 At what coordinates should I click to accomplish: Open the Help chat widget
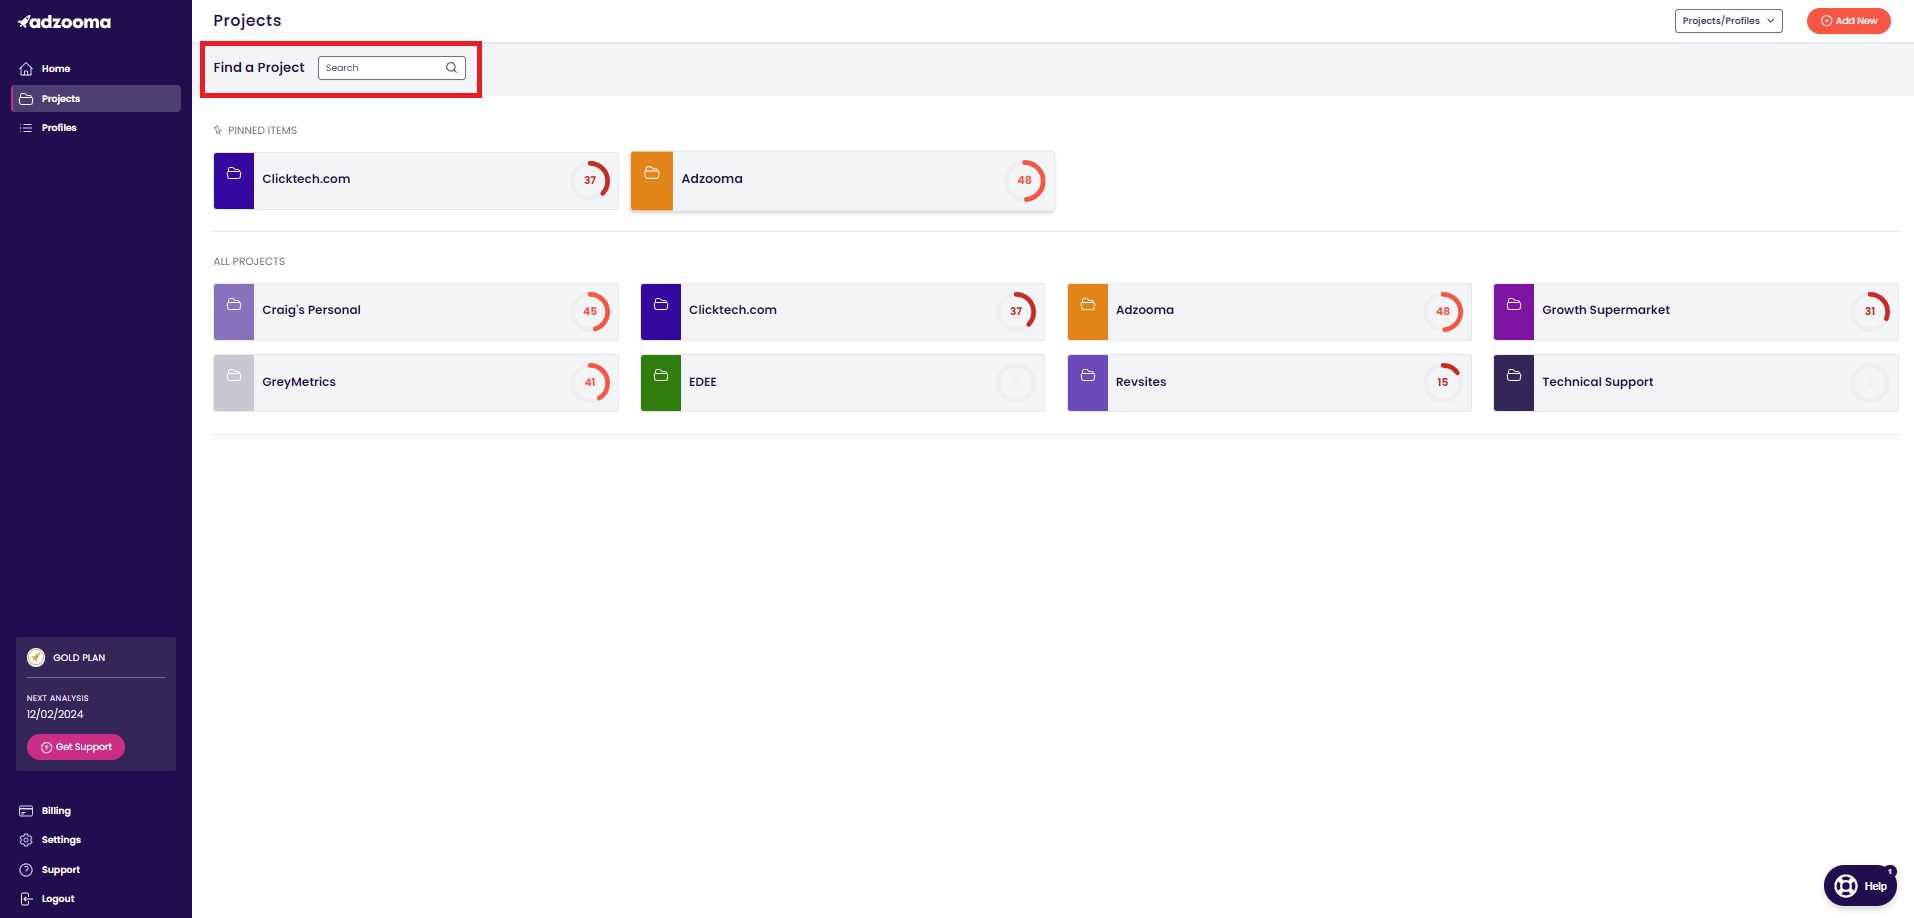tap(1860, 886)
